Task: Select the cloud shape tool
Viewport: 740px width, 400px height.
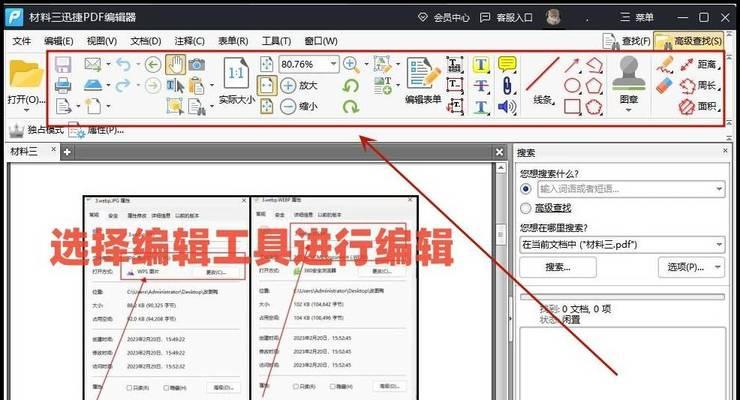Action: point(594,107)
